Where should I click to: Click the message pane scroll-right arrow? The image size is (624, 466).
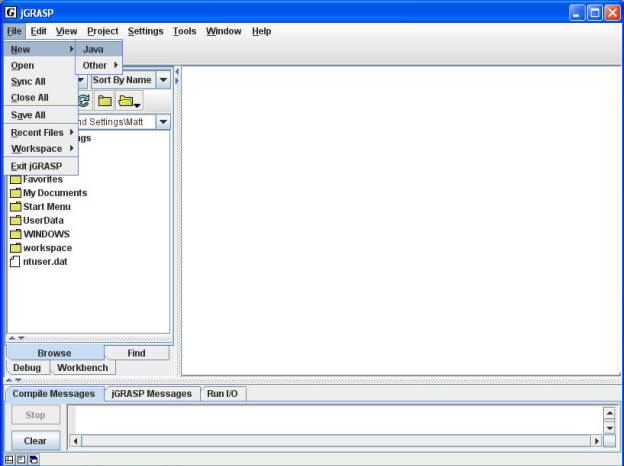point(596,441)
